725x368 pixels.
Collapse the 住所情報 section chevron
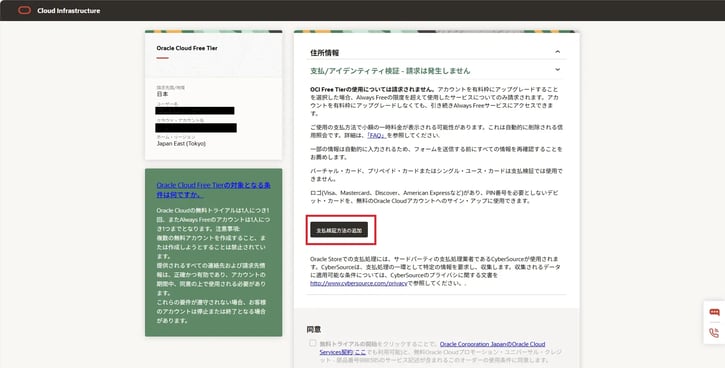558,52
